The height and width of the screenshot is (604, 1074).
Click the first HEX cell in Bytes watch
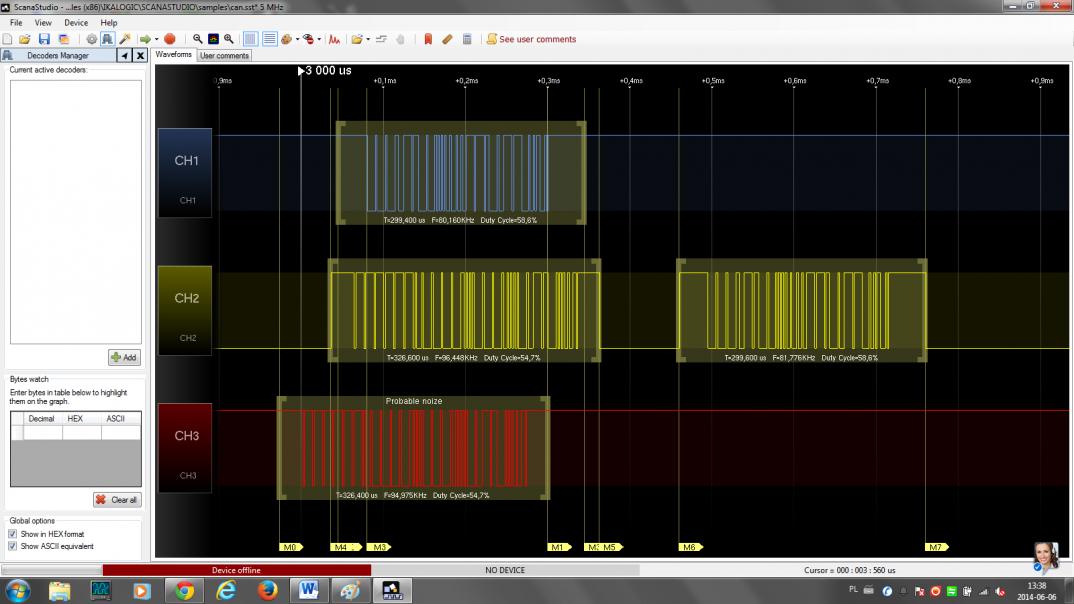tap(82, 433)
